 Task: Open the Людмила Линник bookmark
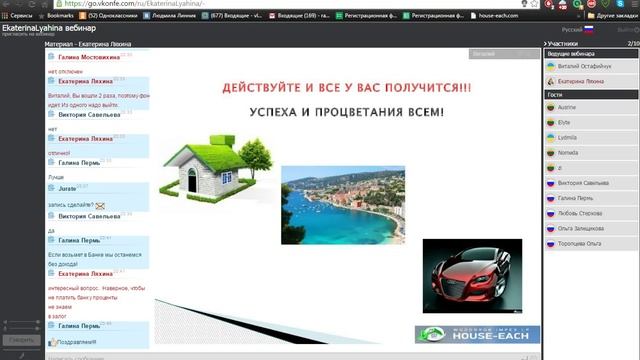tap(169, 16)
